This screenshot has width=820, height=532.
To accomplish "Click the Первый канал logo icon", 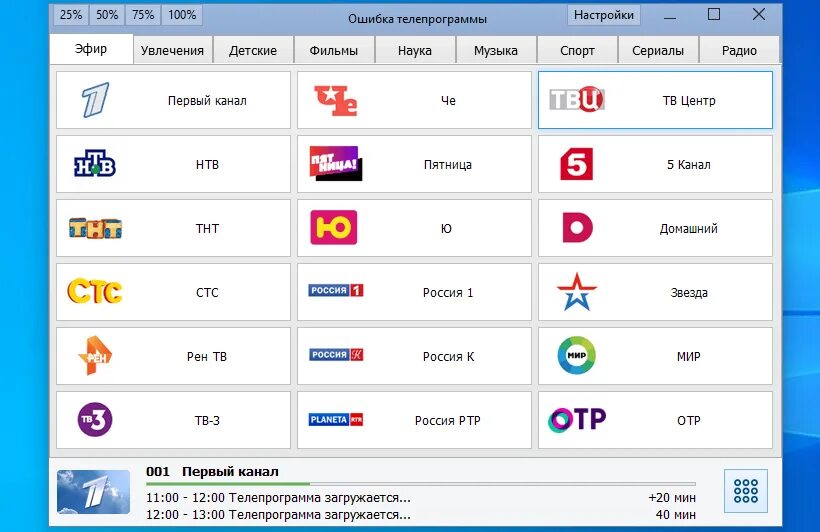I will point(95,100).
